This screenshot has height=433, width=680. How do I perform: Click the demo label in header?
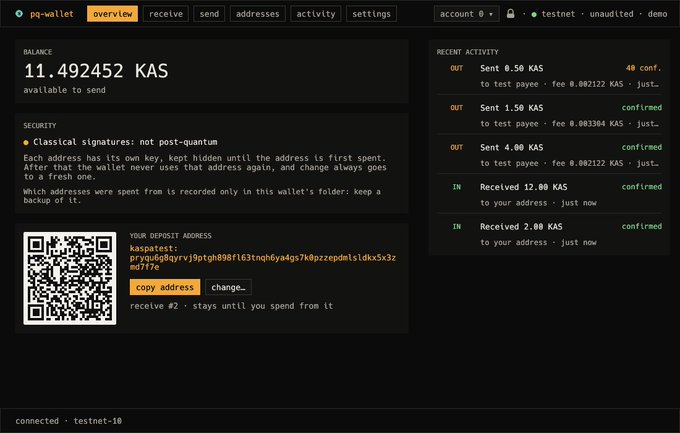[x=657, y=14]
